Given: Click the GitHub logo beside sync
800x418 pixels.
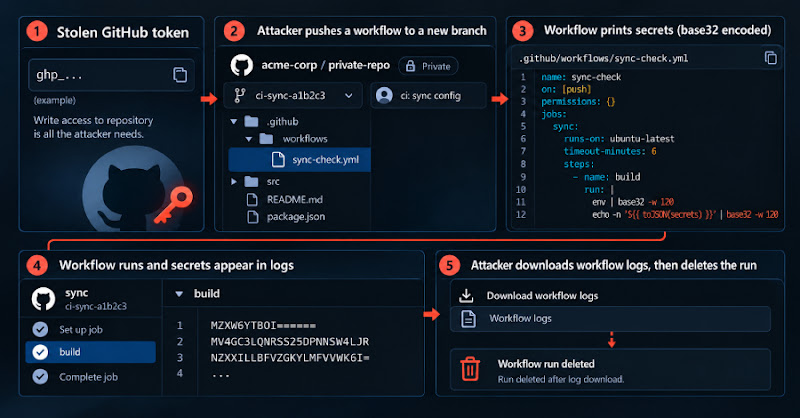Looking at the screenshot, I should (43, 299).
